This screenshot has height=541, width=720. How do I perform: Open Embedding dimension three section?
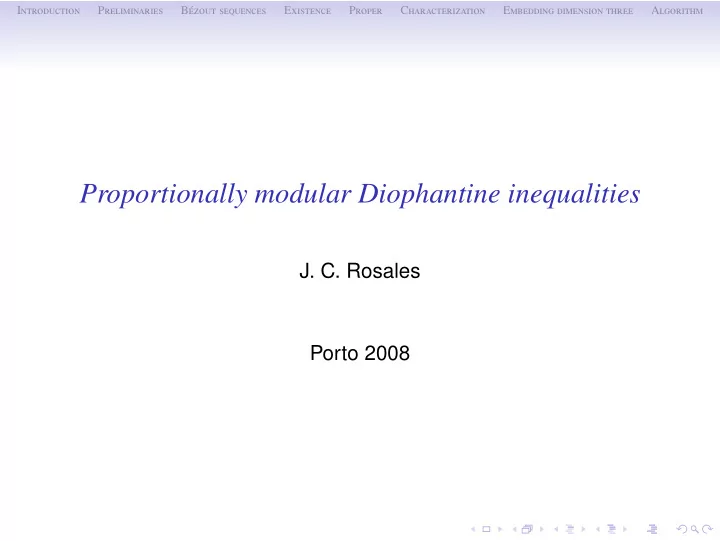568,11
